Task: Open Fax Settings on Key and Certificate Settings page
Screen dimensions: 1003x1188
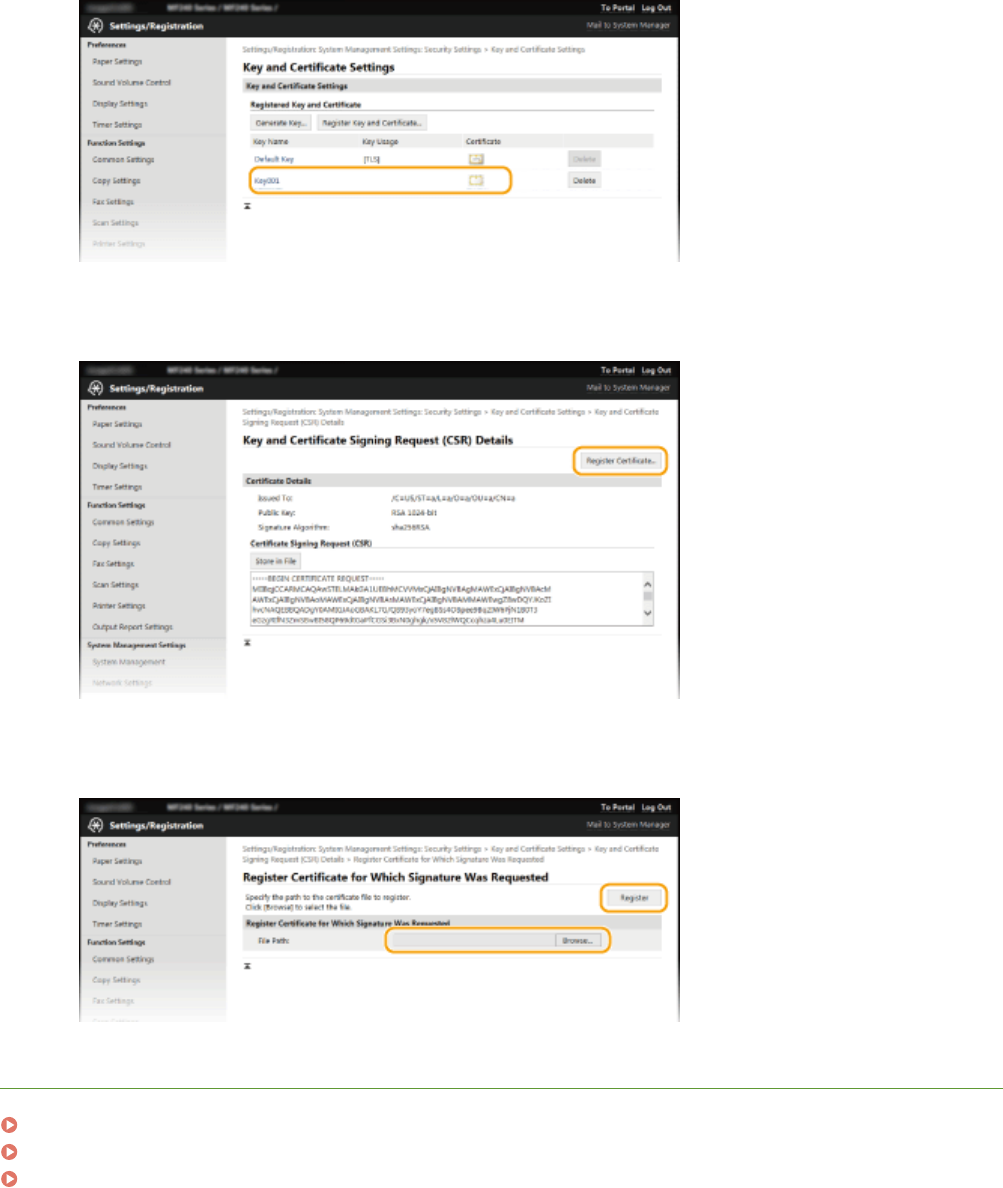Action: 113,202
